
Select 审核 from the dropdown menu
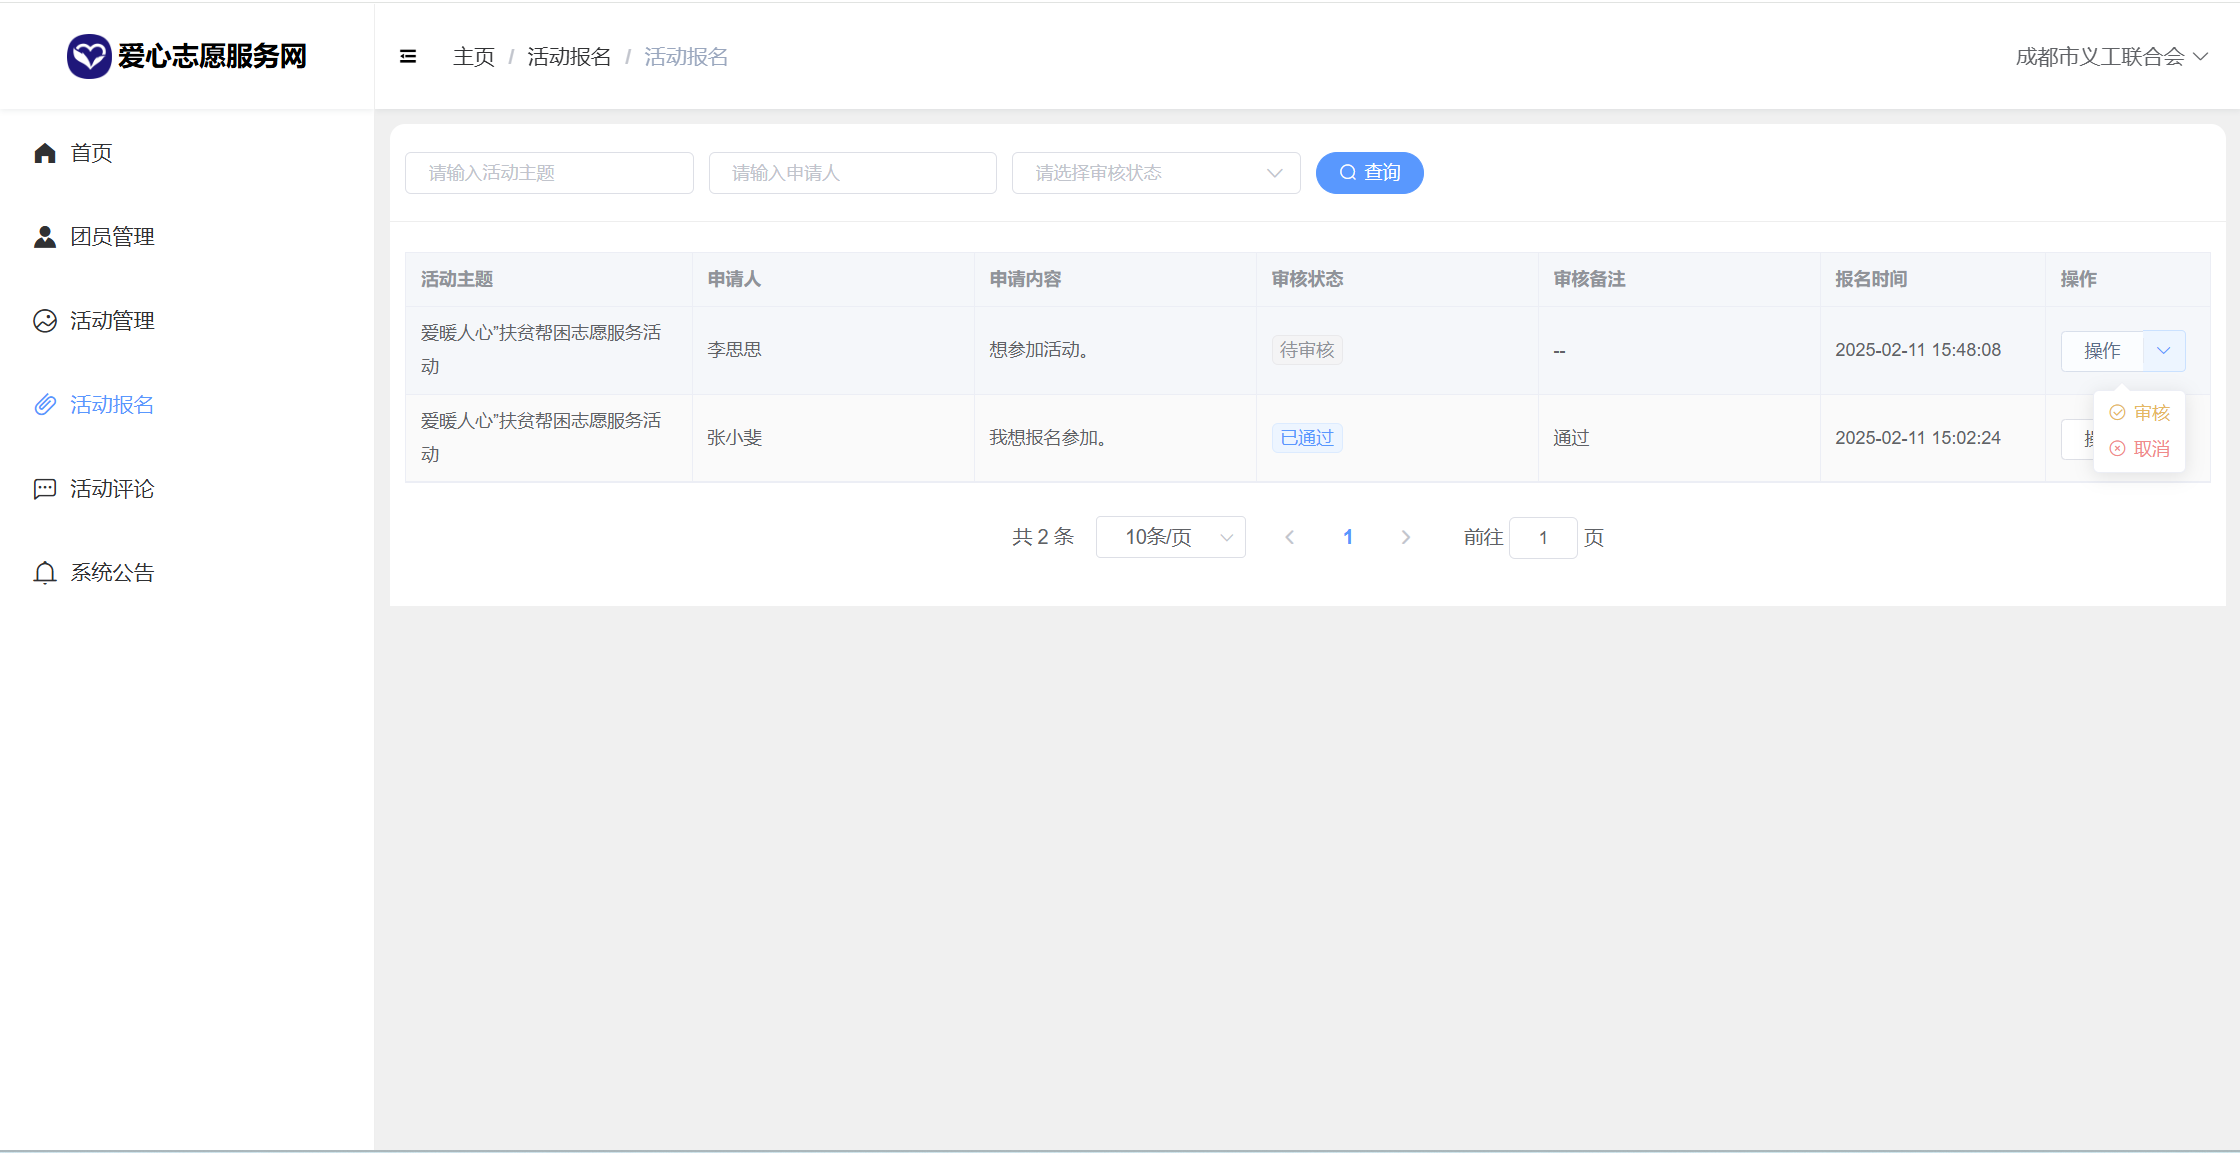2140,413
